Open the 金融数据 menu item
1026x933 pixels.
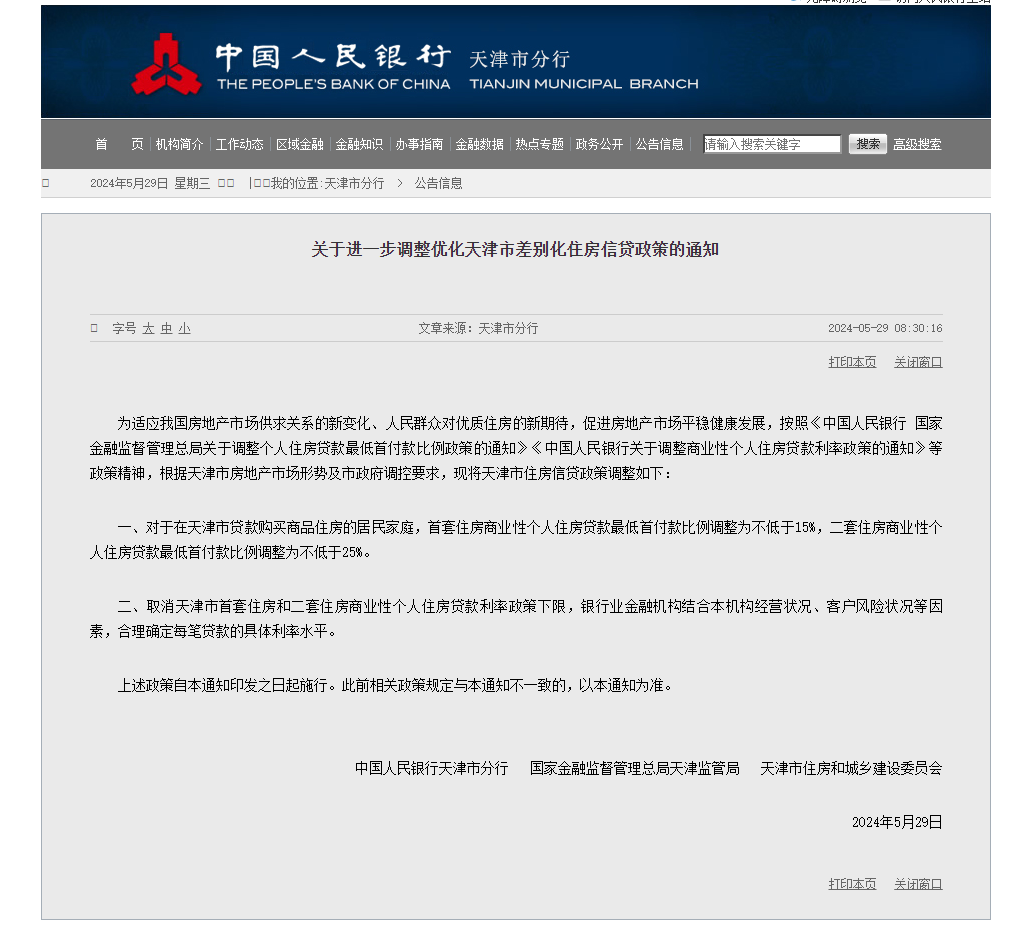tap(480, 144)
